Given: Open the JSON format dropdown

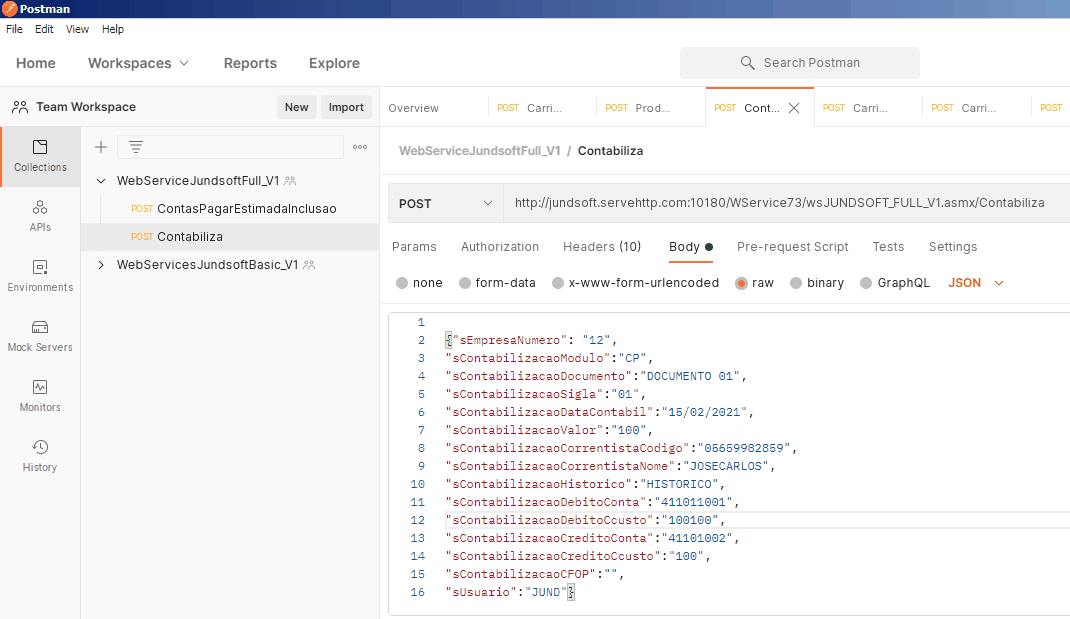Looking at the screenshot, I should tap(976, 283).
